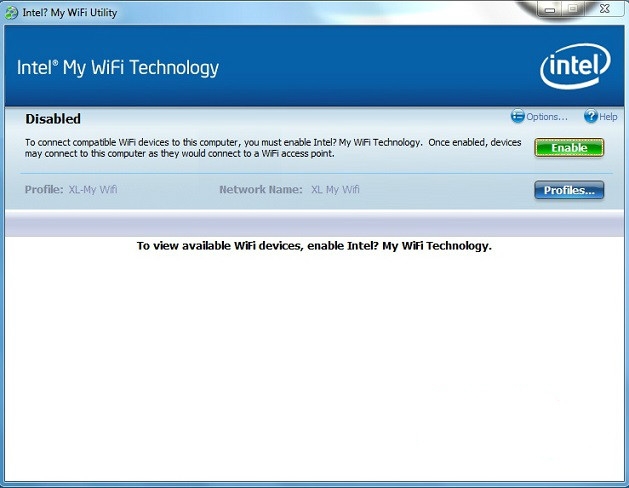This screenshot has height=488, width=629.
Task: Click the Options globe icon
Action: 517,116
